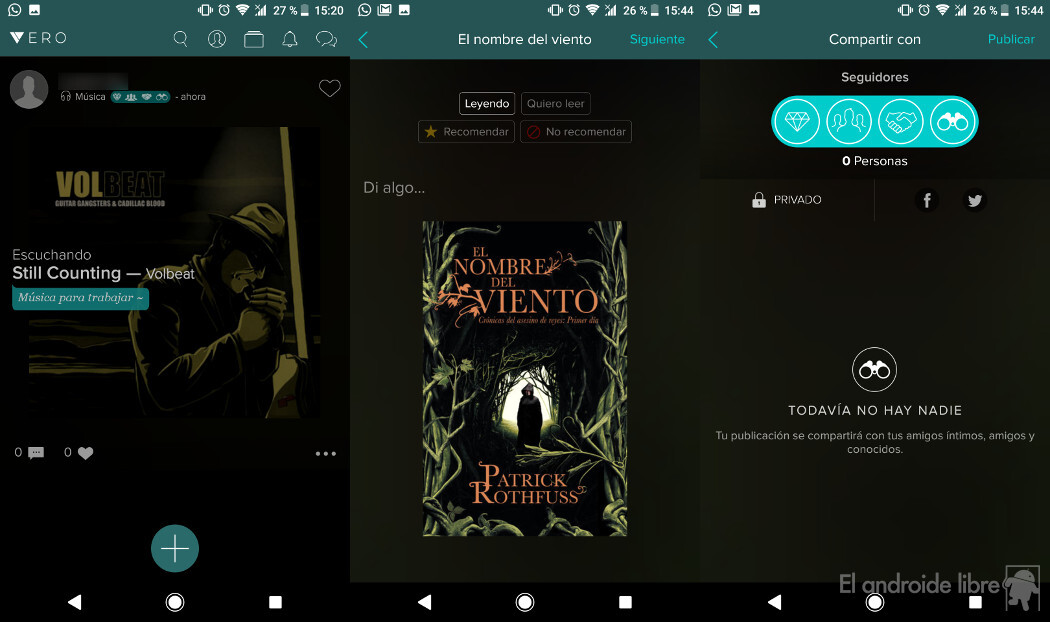
Task: Tap the filled heart likes counter
Action: point(85,453)
